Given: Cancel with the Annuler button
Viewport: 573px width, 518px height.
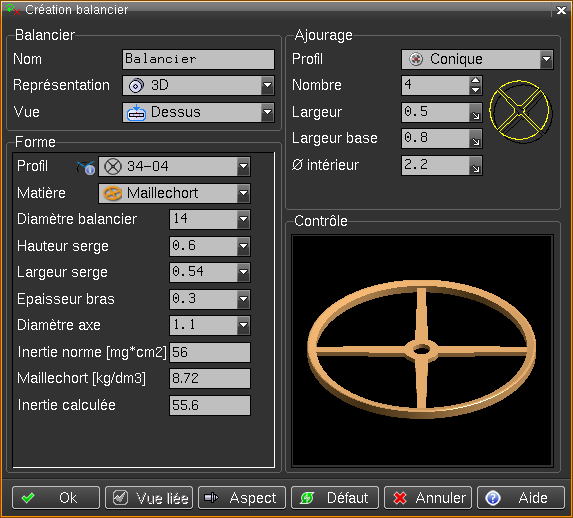Looking at the screenshot, I should (x=428, y=498).
